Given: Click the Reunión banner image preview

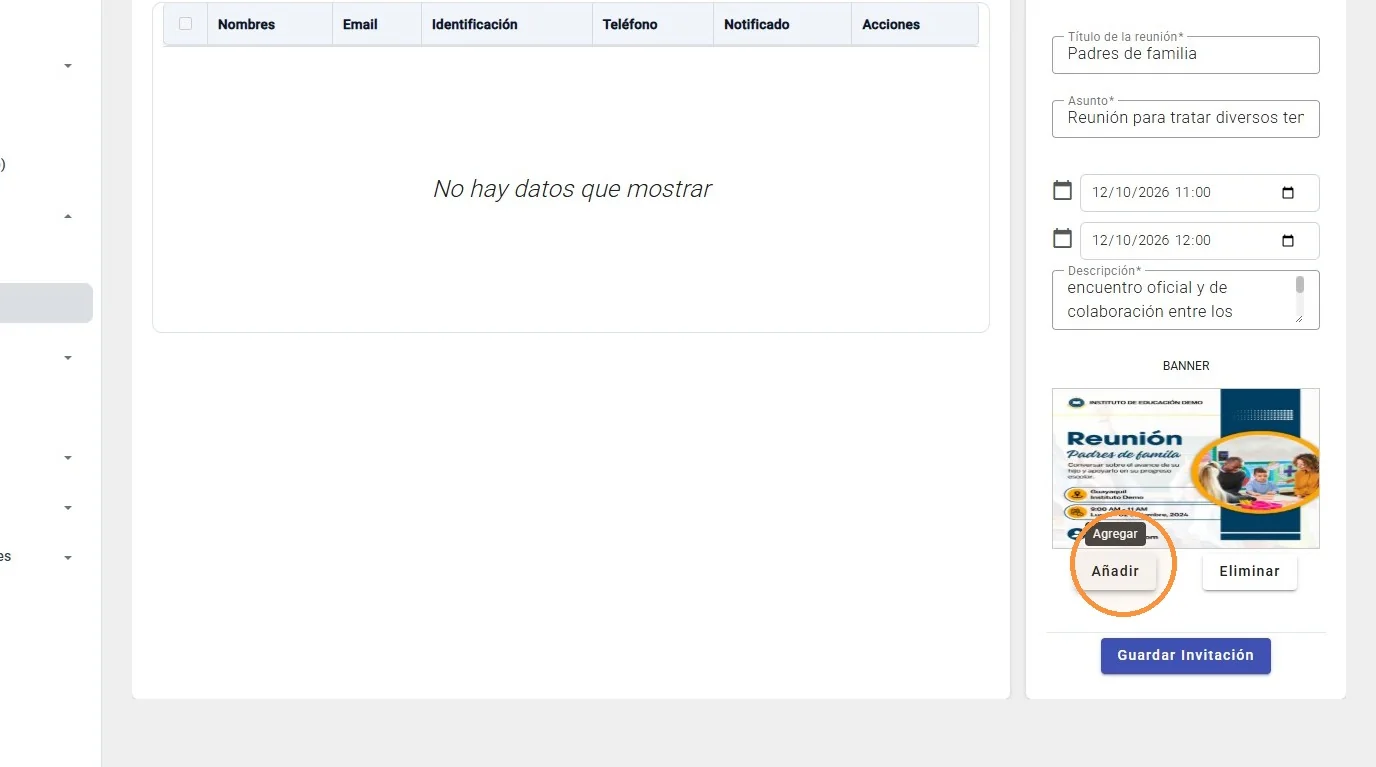Looking at the screenshot, I should tap(1186, 468).
